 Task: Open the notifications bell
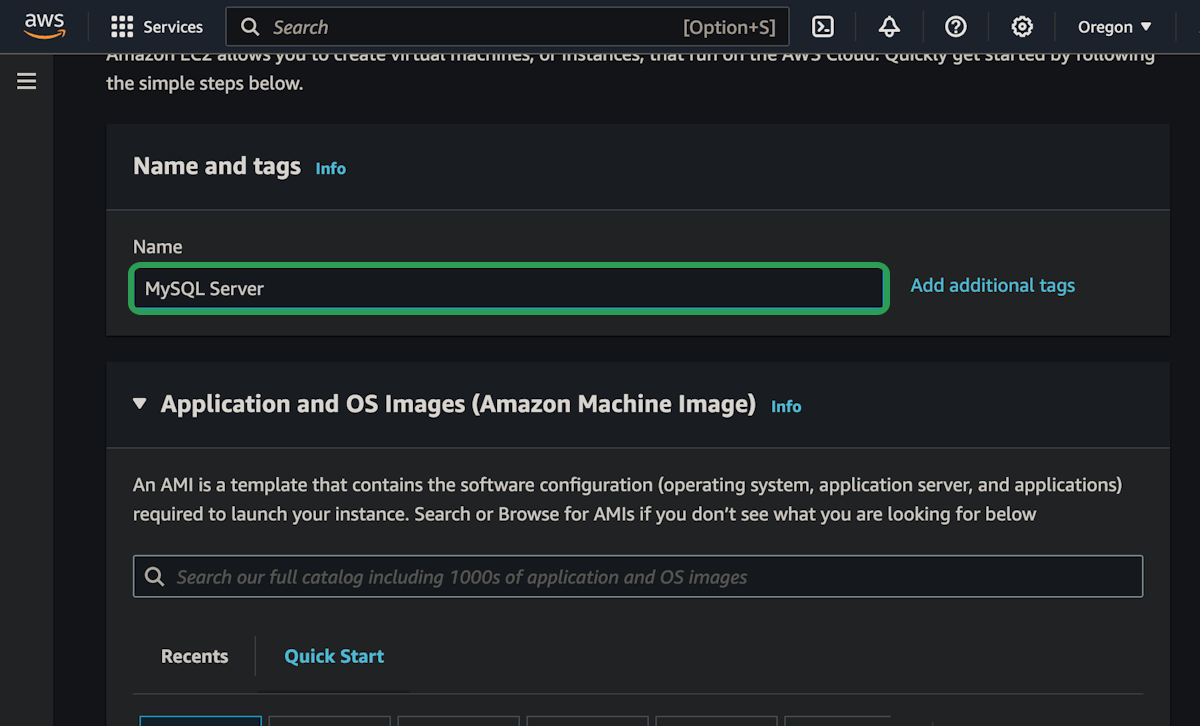click(889, 27)
